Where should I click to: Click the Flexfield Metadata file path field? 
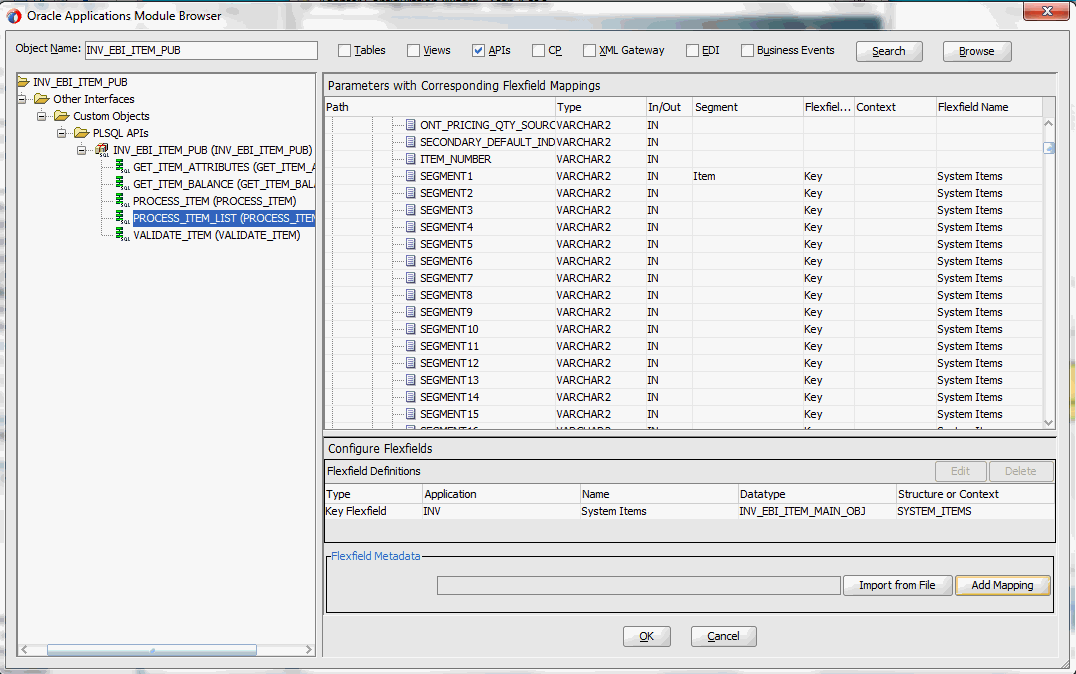pyautogui.click(x=638, y=585)
